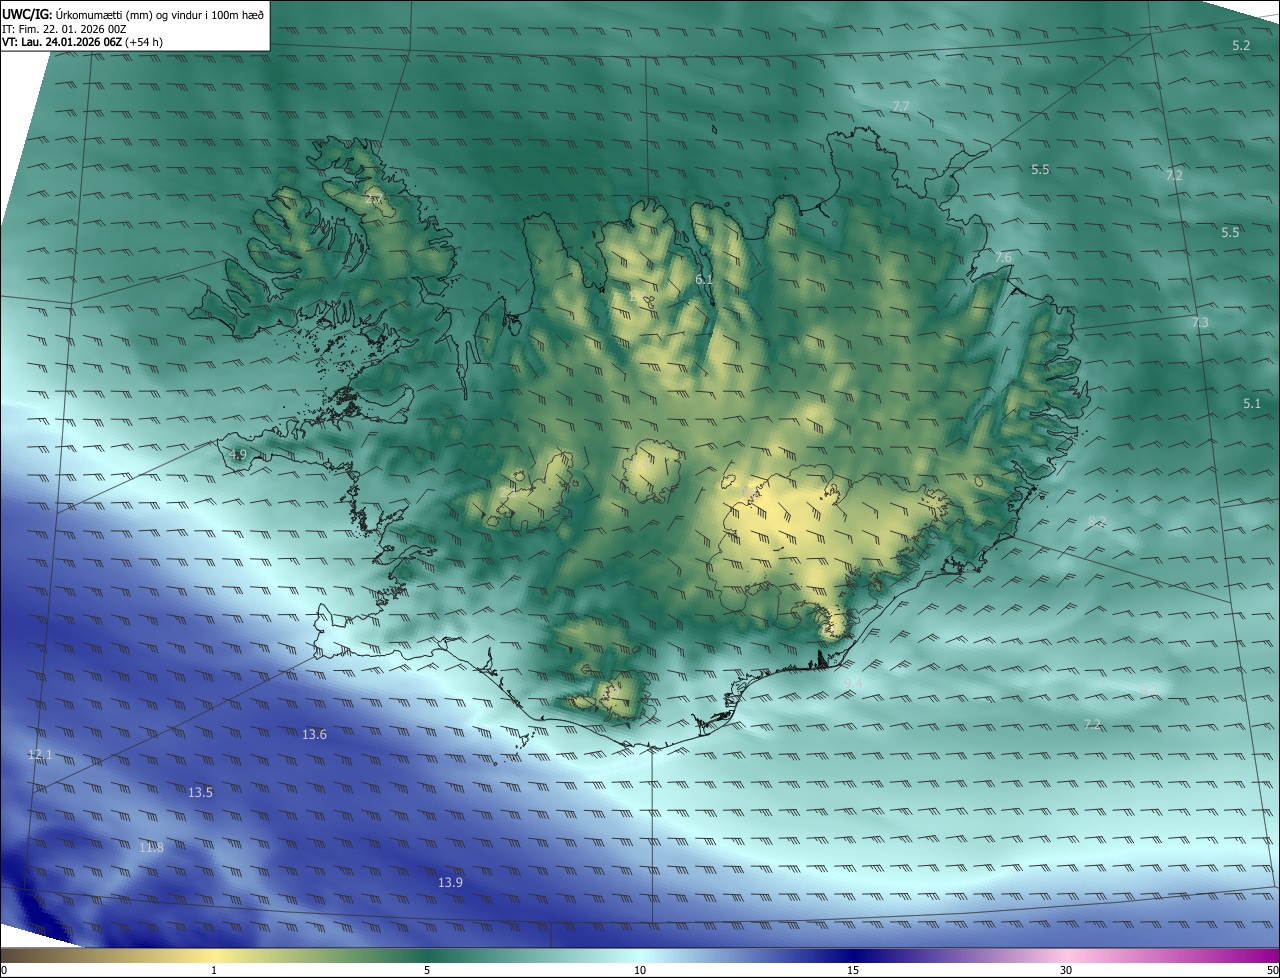Click the 7.3 value label
Viewport: 1280px width, 978px height.
pos(1200,322)
